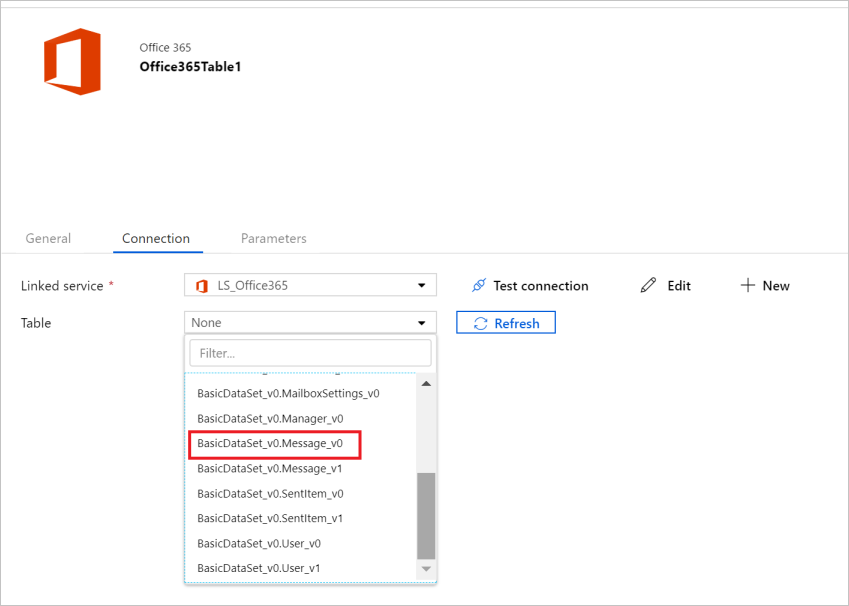The width and height of the screenshot is (849, 606).
Task: Click the scrollbar up arrow in the list
Action: coord(426,382)
